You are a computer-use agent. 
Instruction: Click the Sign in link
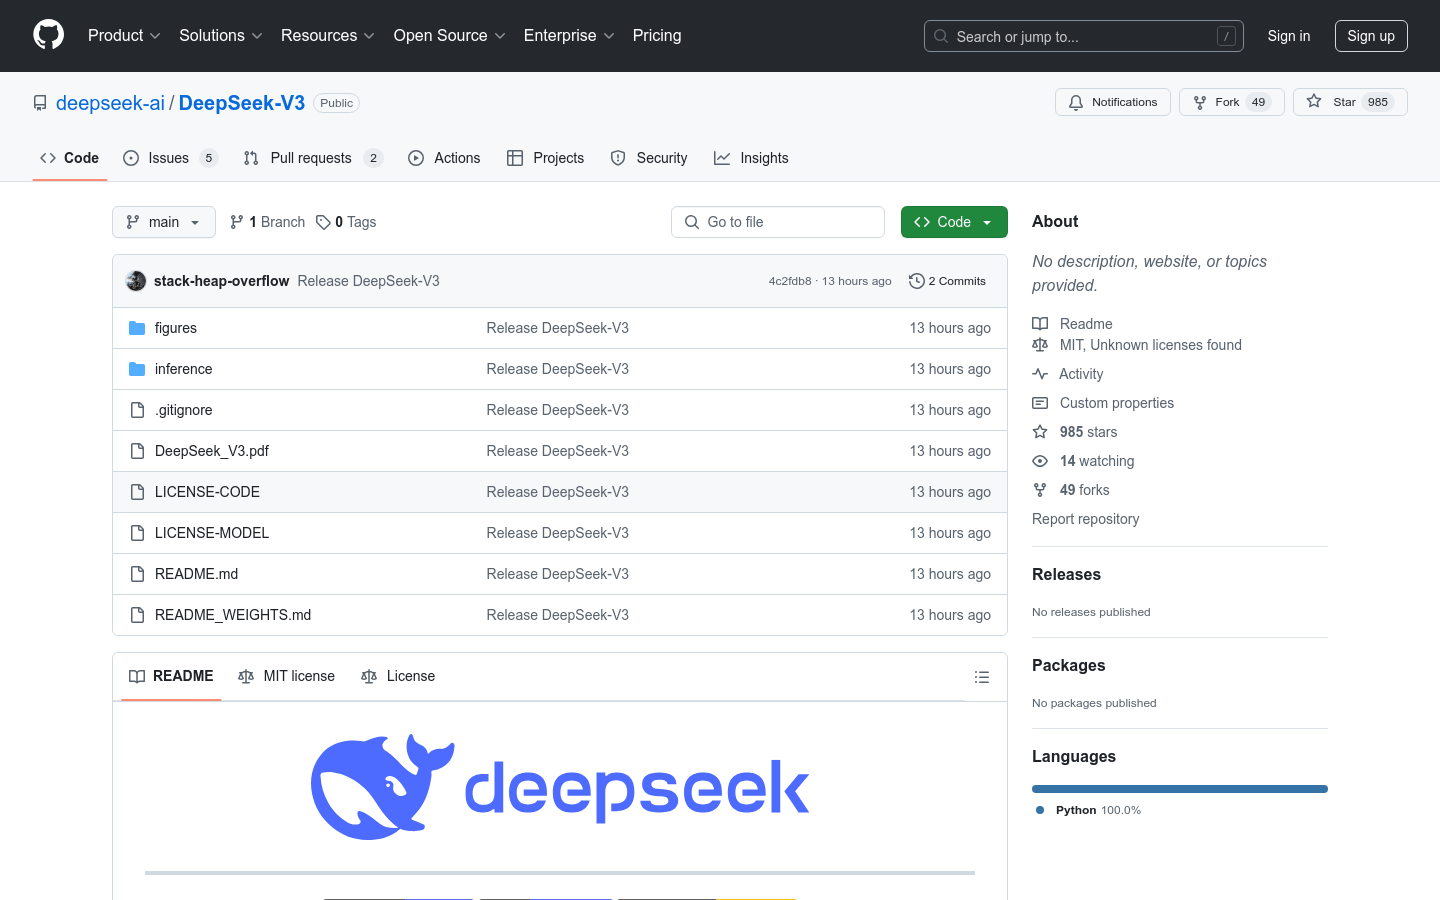[x=1289, y=36]
